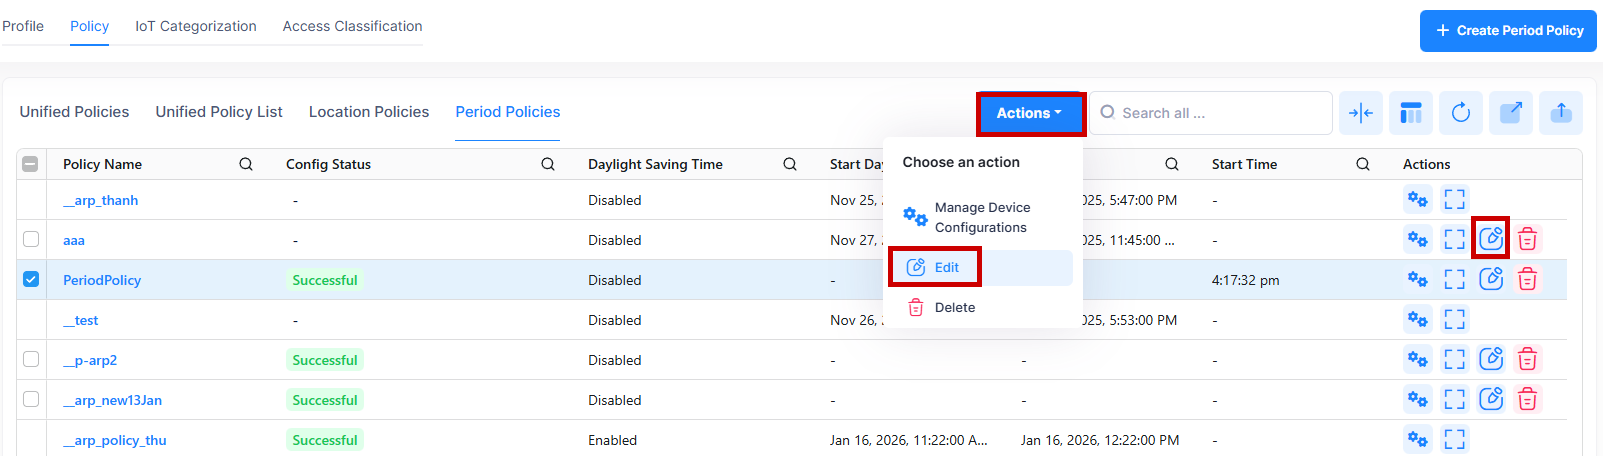Click the collapse columns width icon

[1360, 113]
